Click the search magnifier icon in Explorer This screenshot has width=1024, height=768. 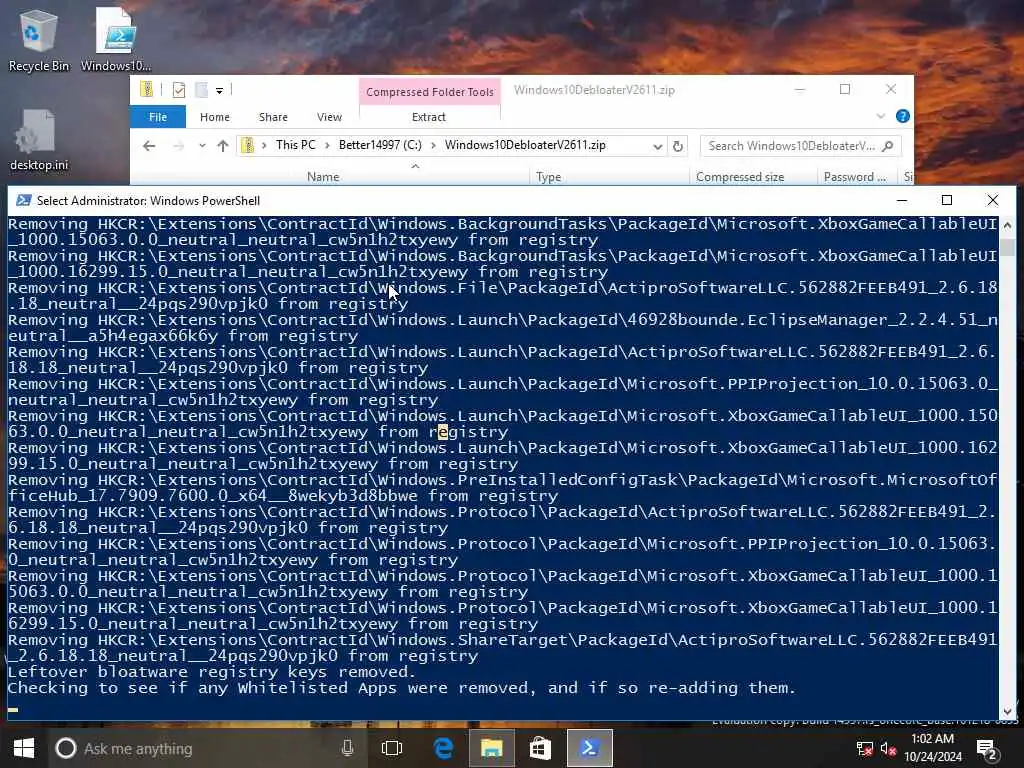888,146
